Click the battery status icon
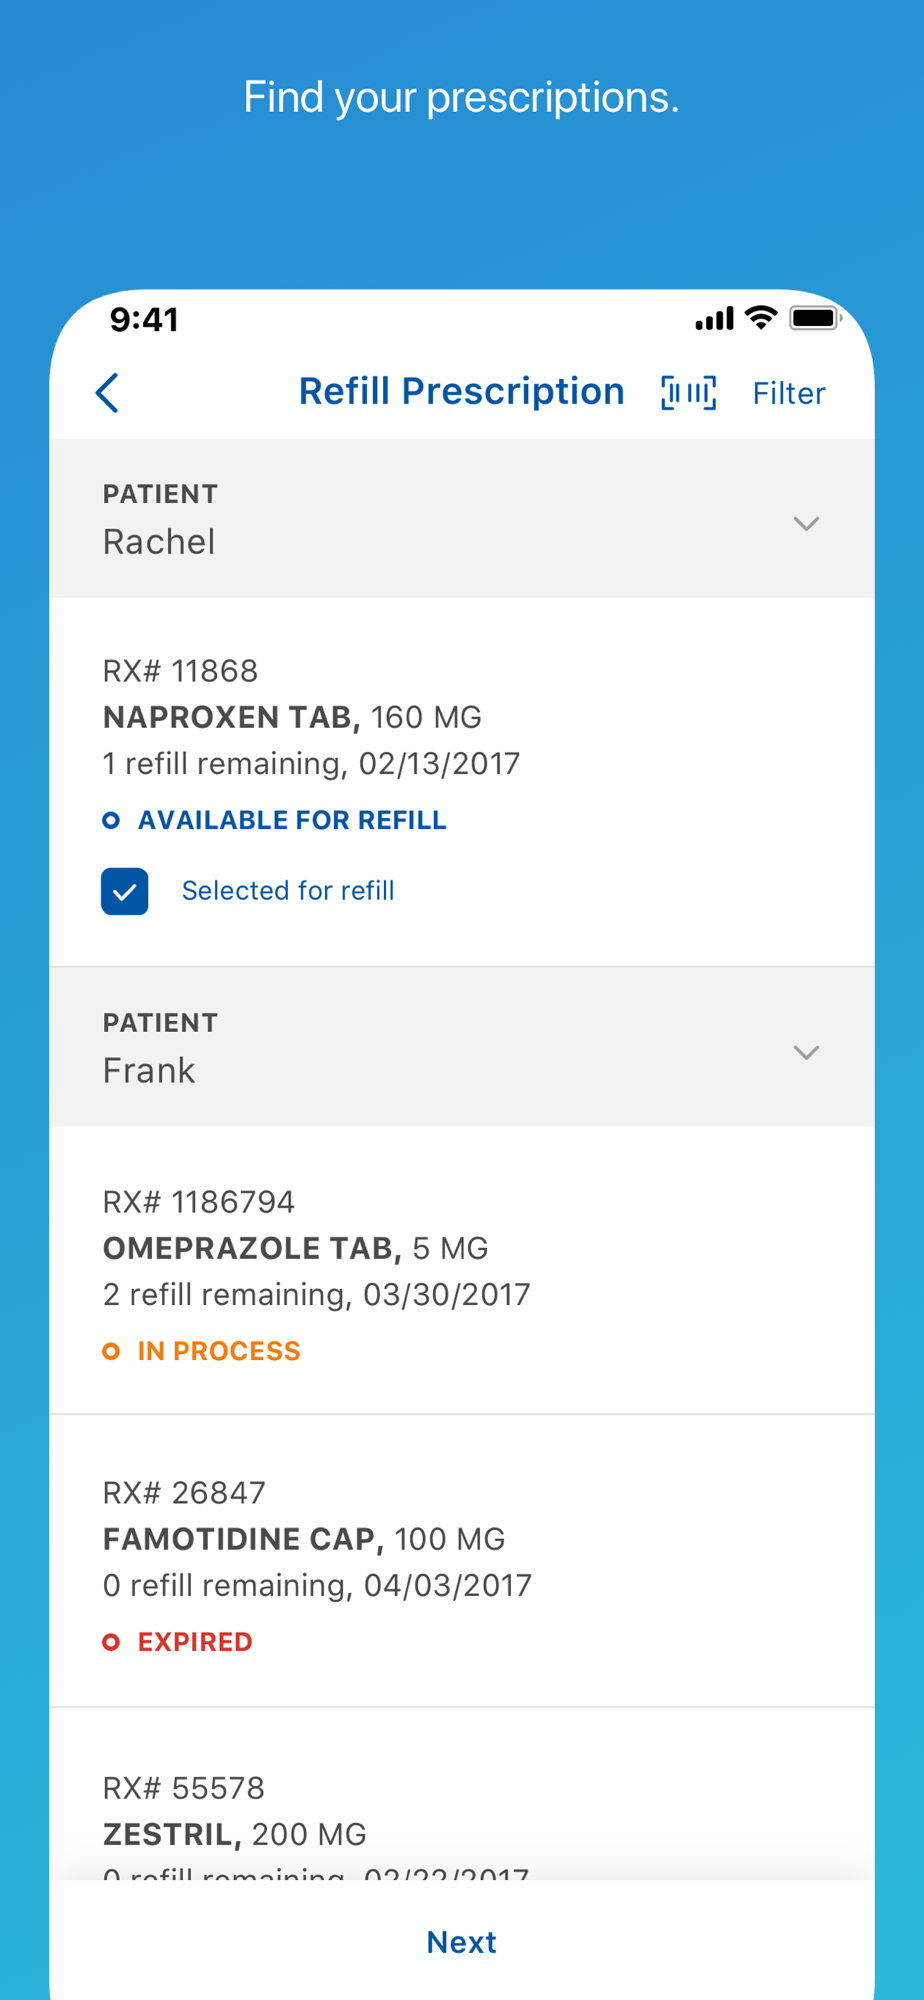The image size is (924, 2000). point(815,318)
